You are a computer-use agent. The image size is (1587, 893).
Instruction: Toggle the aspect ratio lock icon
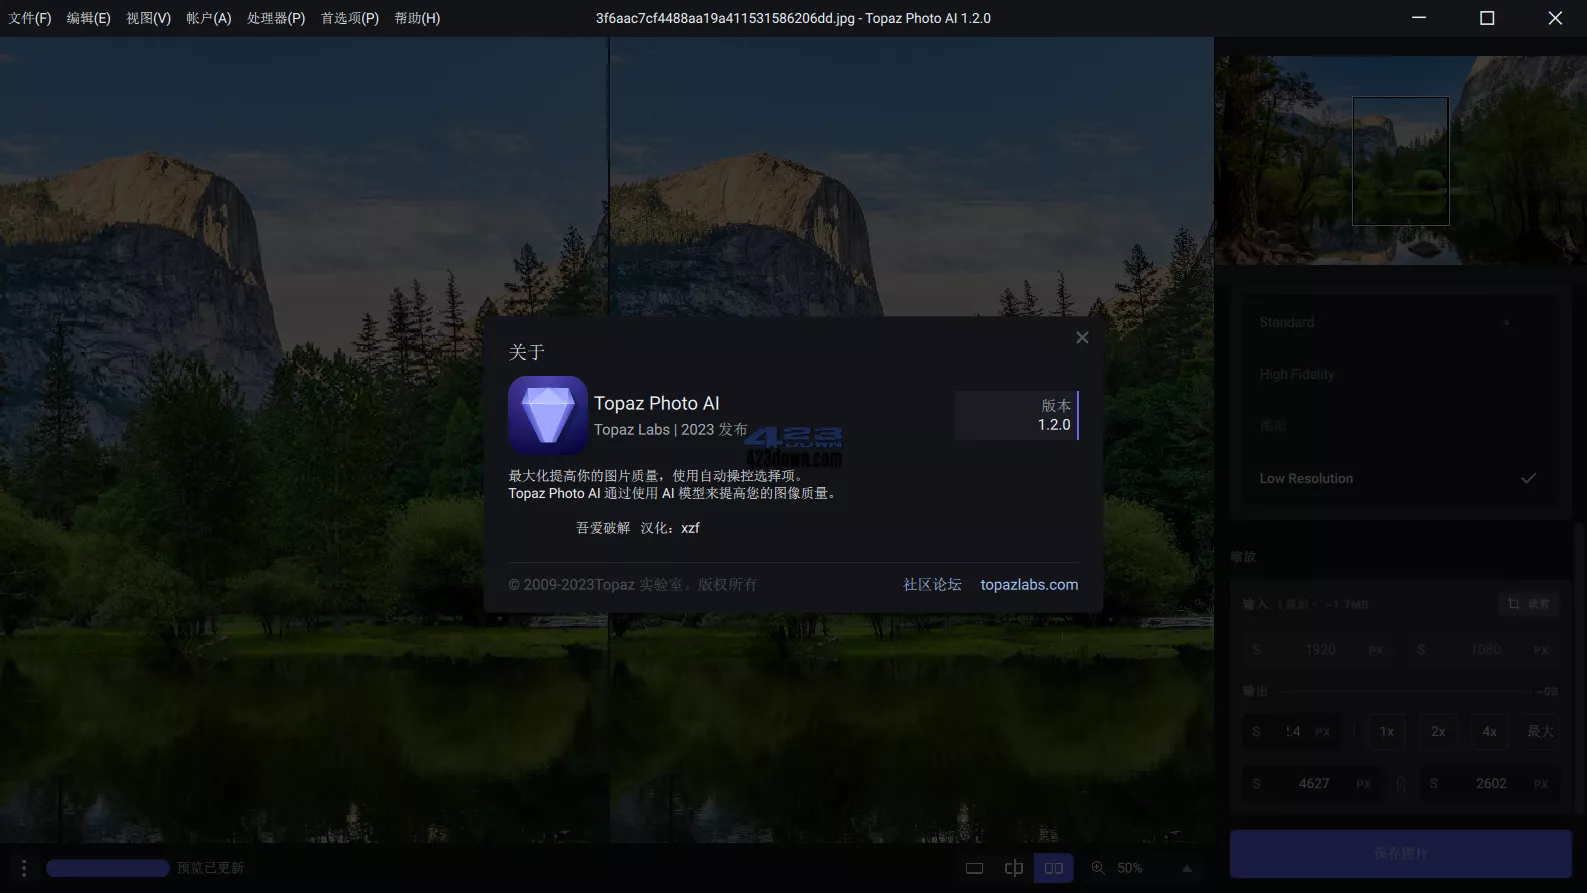pos(1401,785)
